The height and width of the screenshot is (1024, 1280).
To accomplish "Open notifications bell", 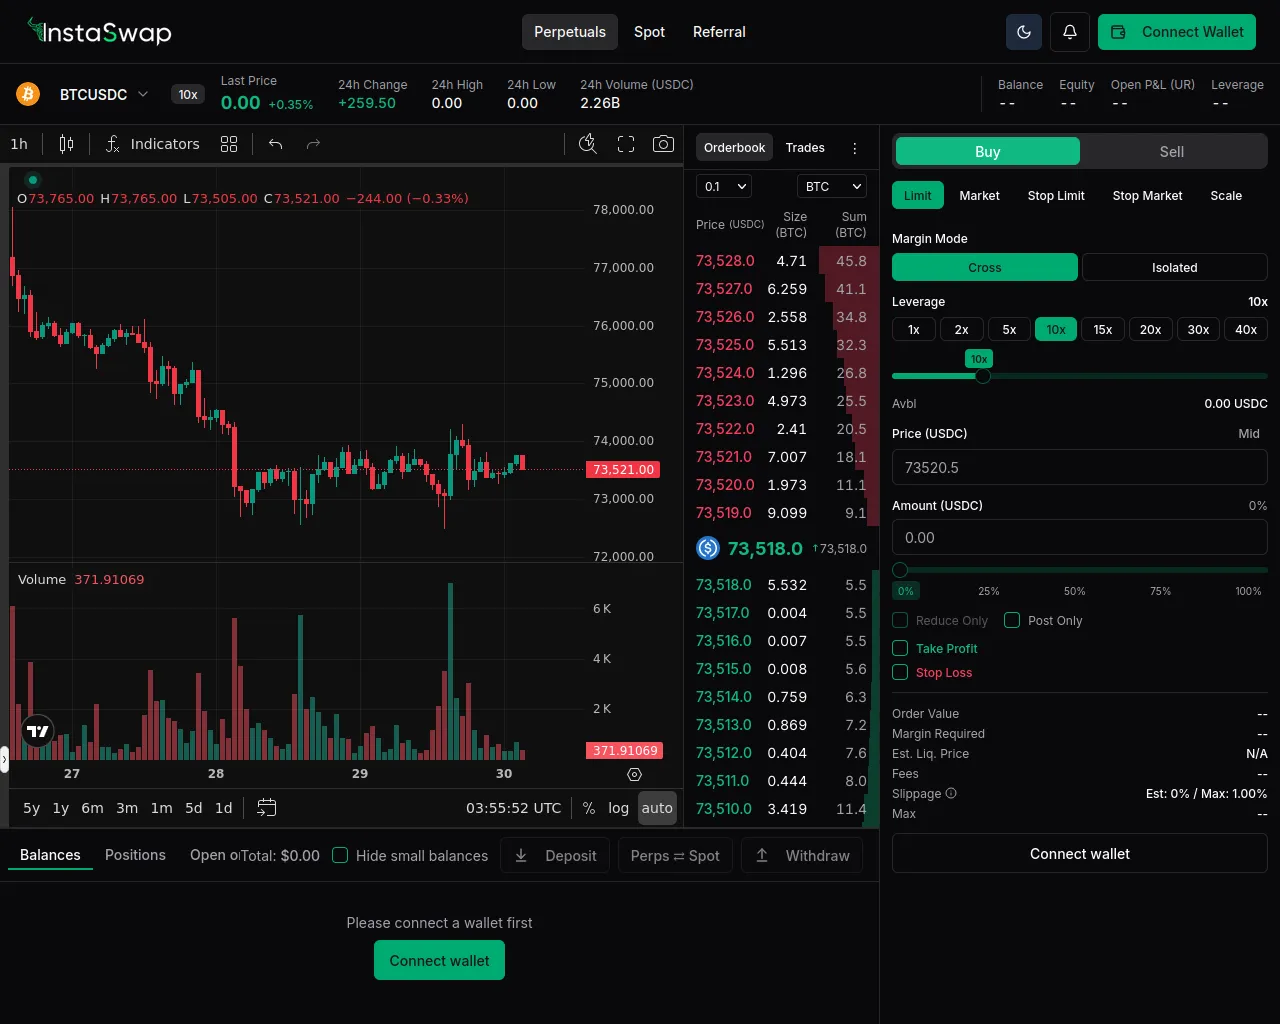I will pyautogui.click(x=1069, y=32).
